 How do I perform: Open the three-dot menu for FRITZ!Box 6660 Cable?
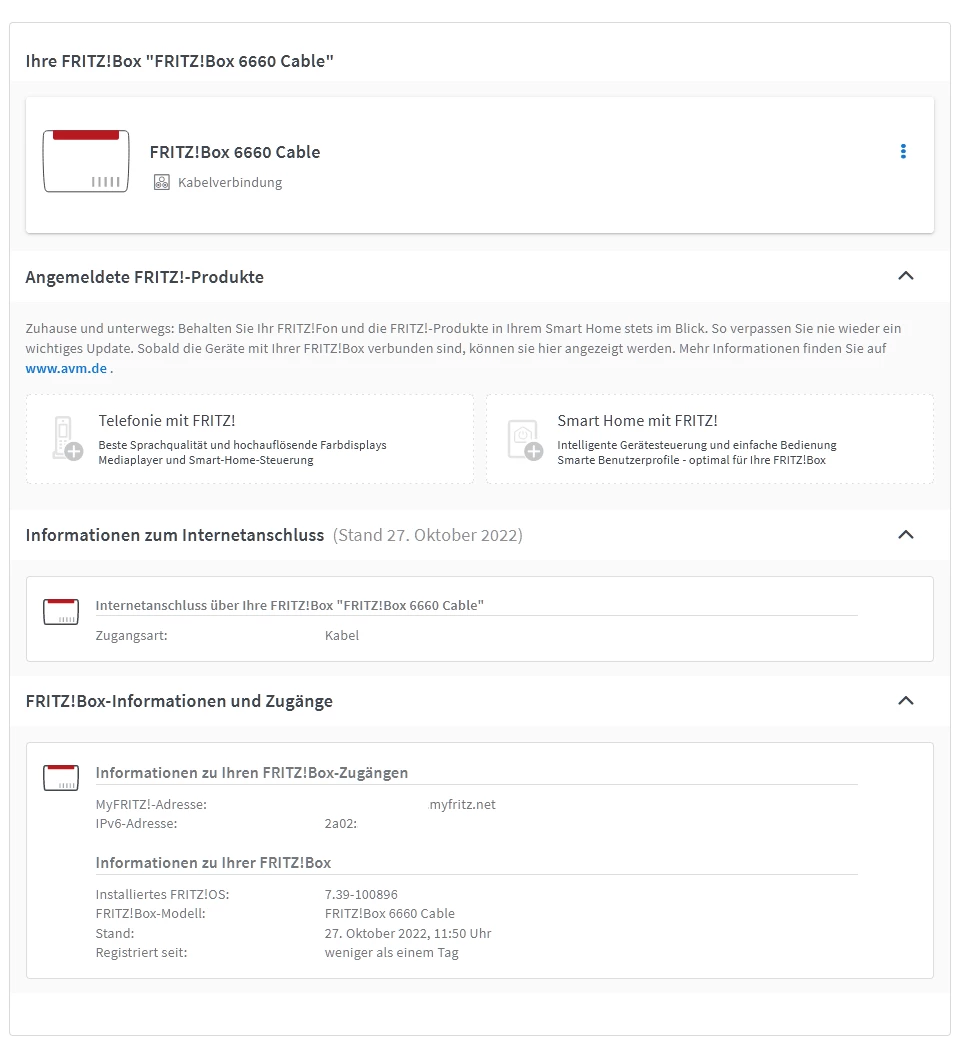pyautogui.click(x=903, y=151)
